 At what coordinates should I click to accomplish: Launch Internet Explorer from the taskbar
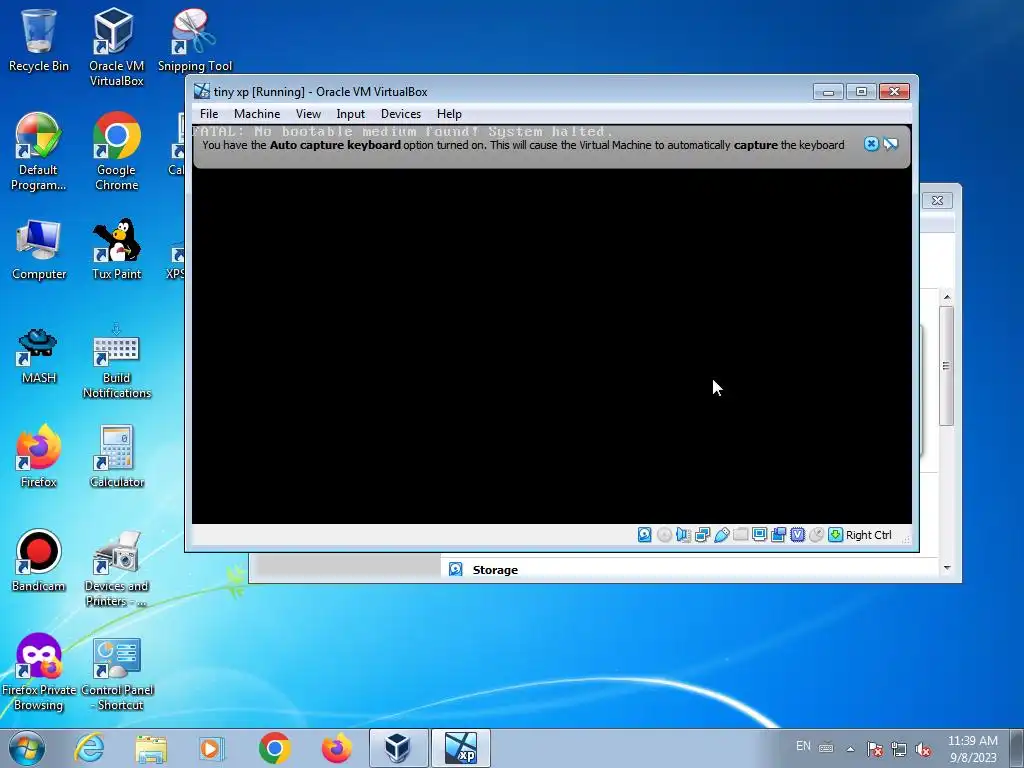(89, 748)
